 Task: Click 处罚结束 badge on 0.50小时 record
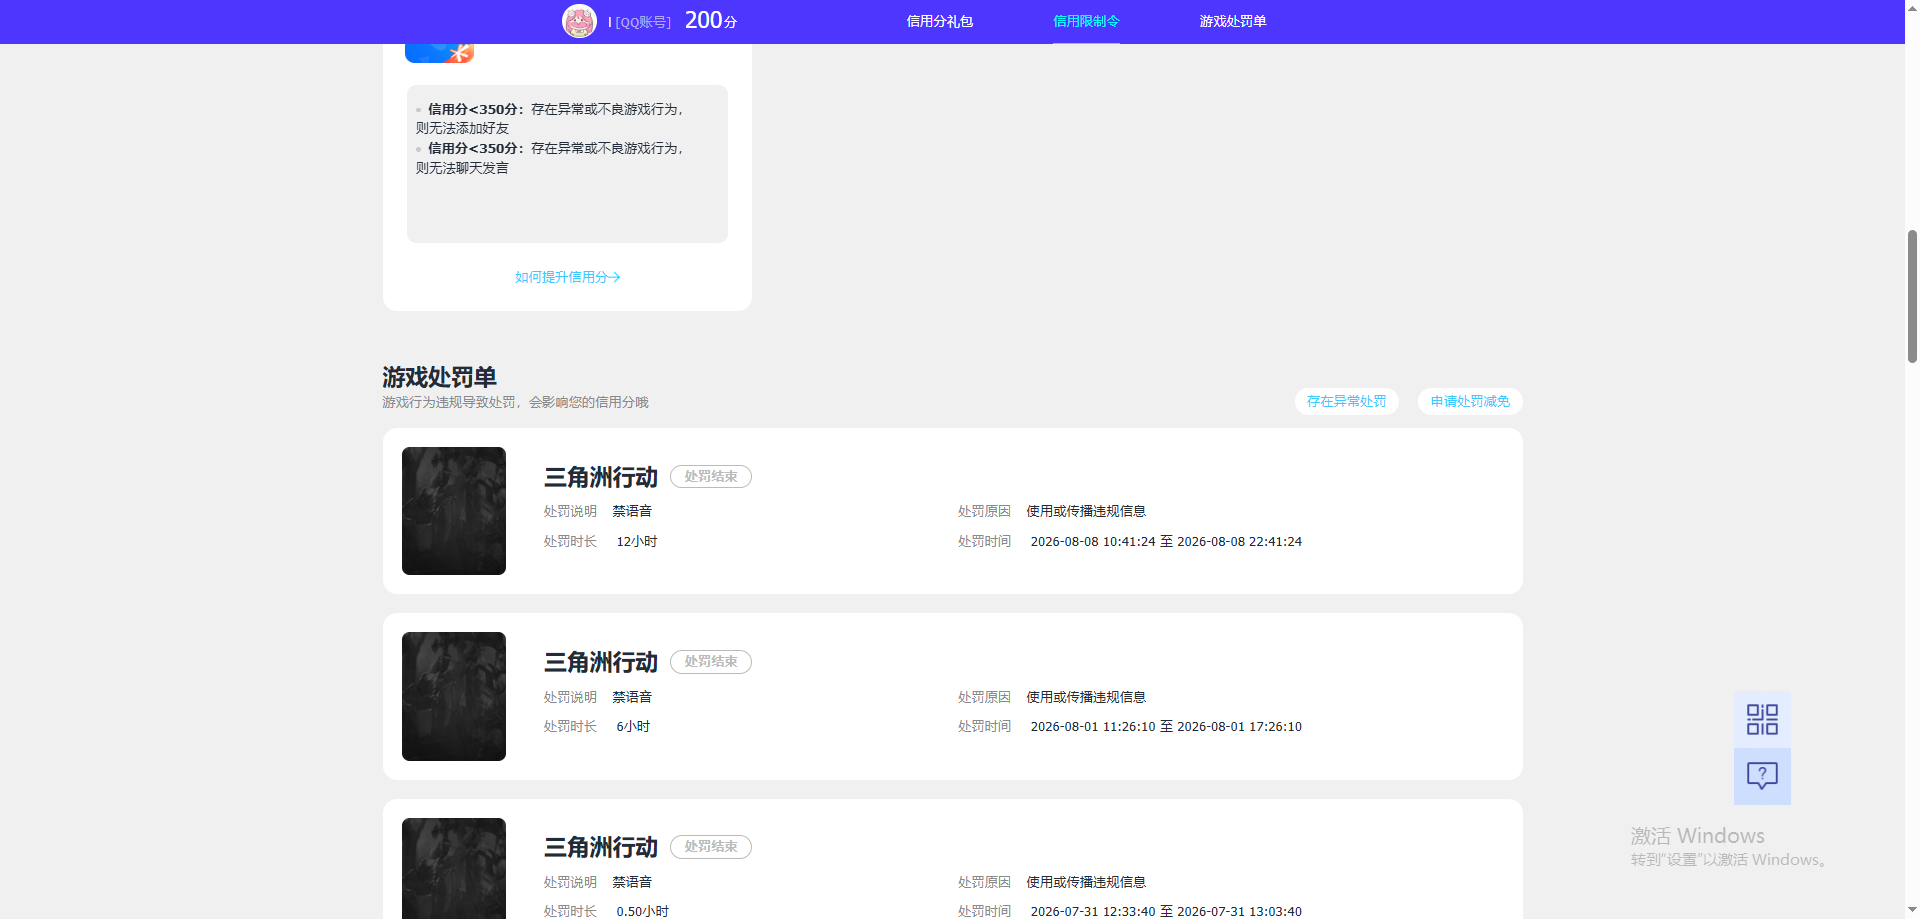click(x=711, y=847)
